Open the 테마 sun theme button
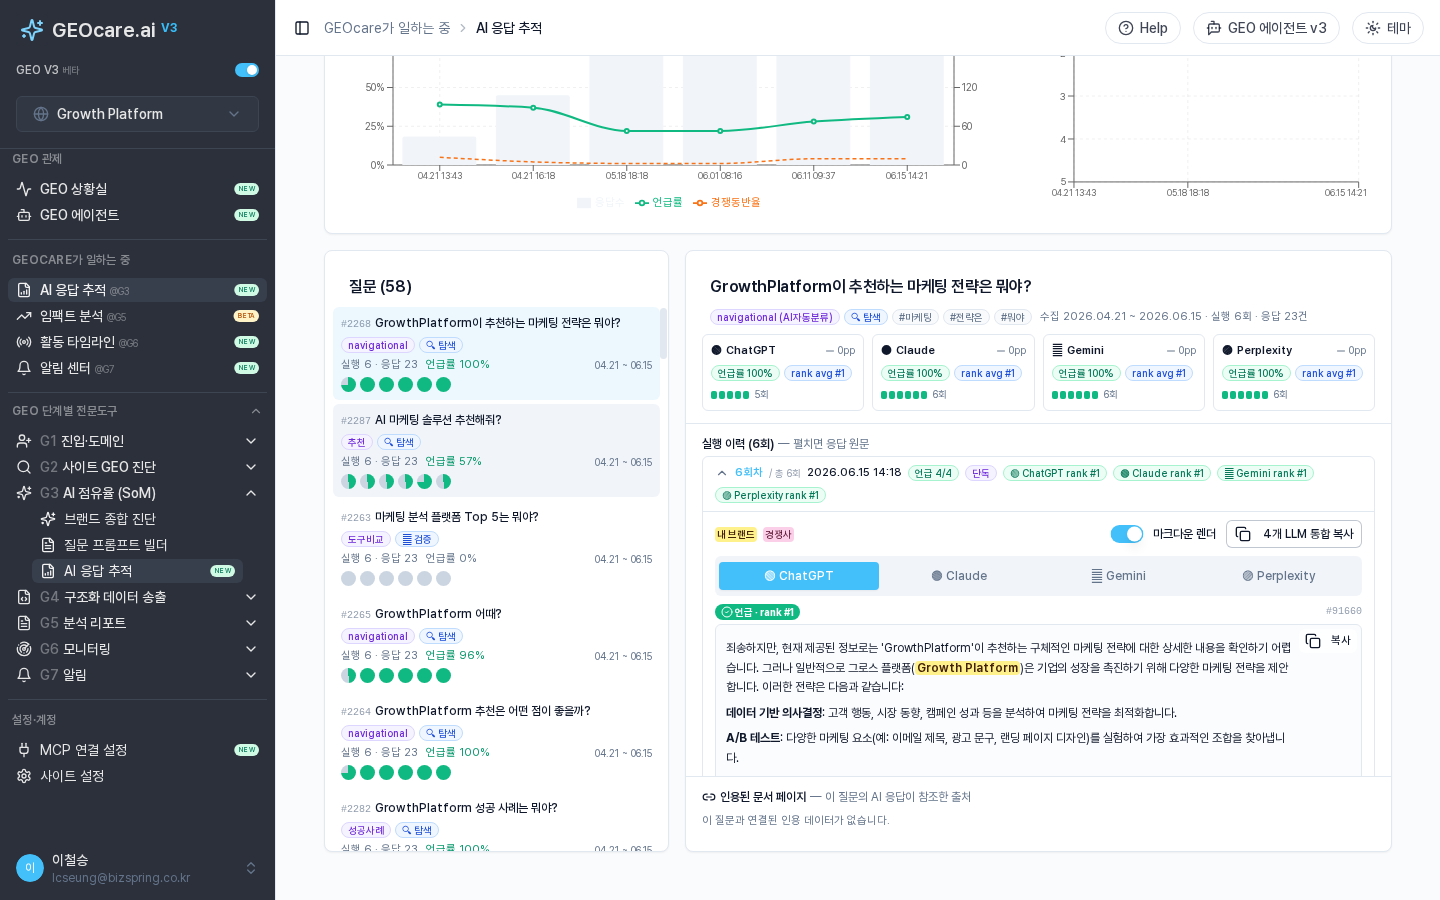Screen dimensions: 1440x900 (1388, 28)
